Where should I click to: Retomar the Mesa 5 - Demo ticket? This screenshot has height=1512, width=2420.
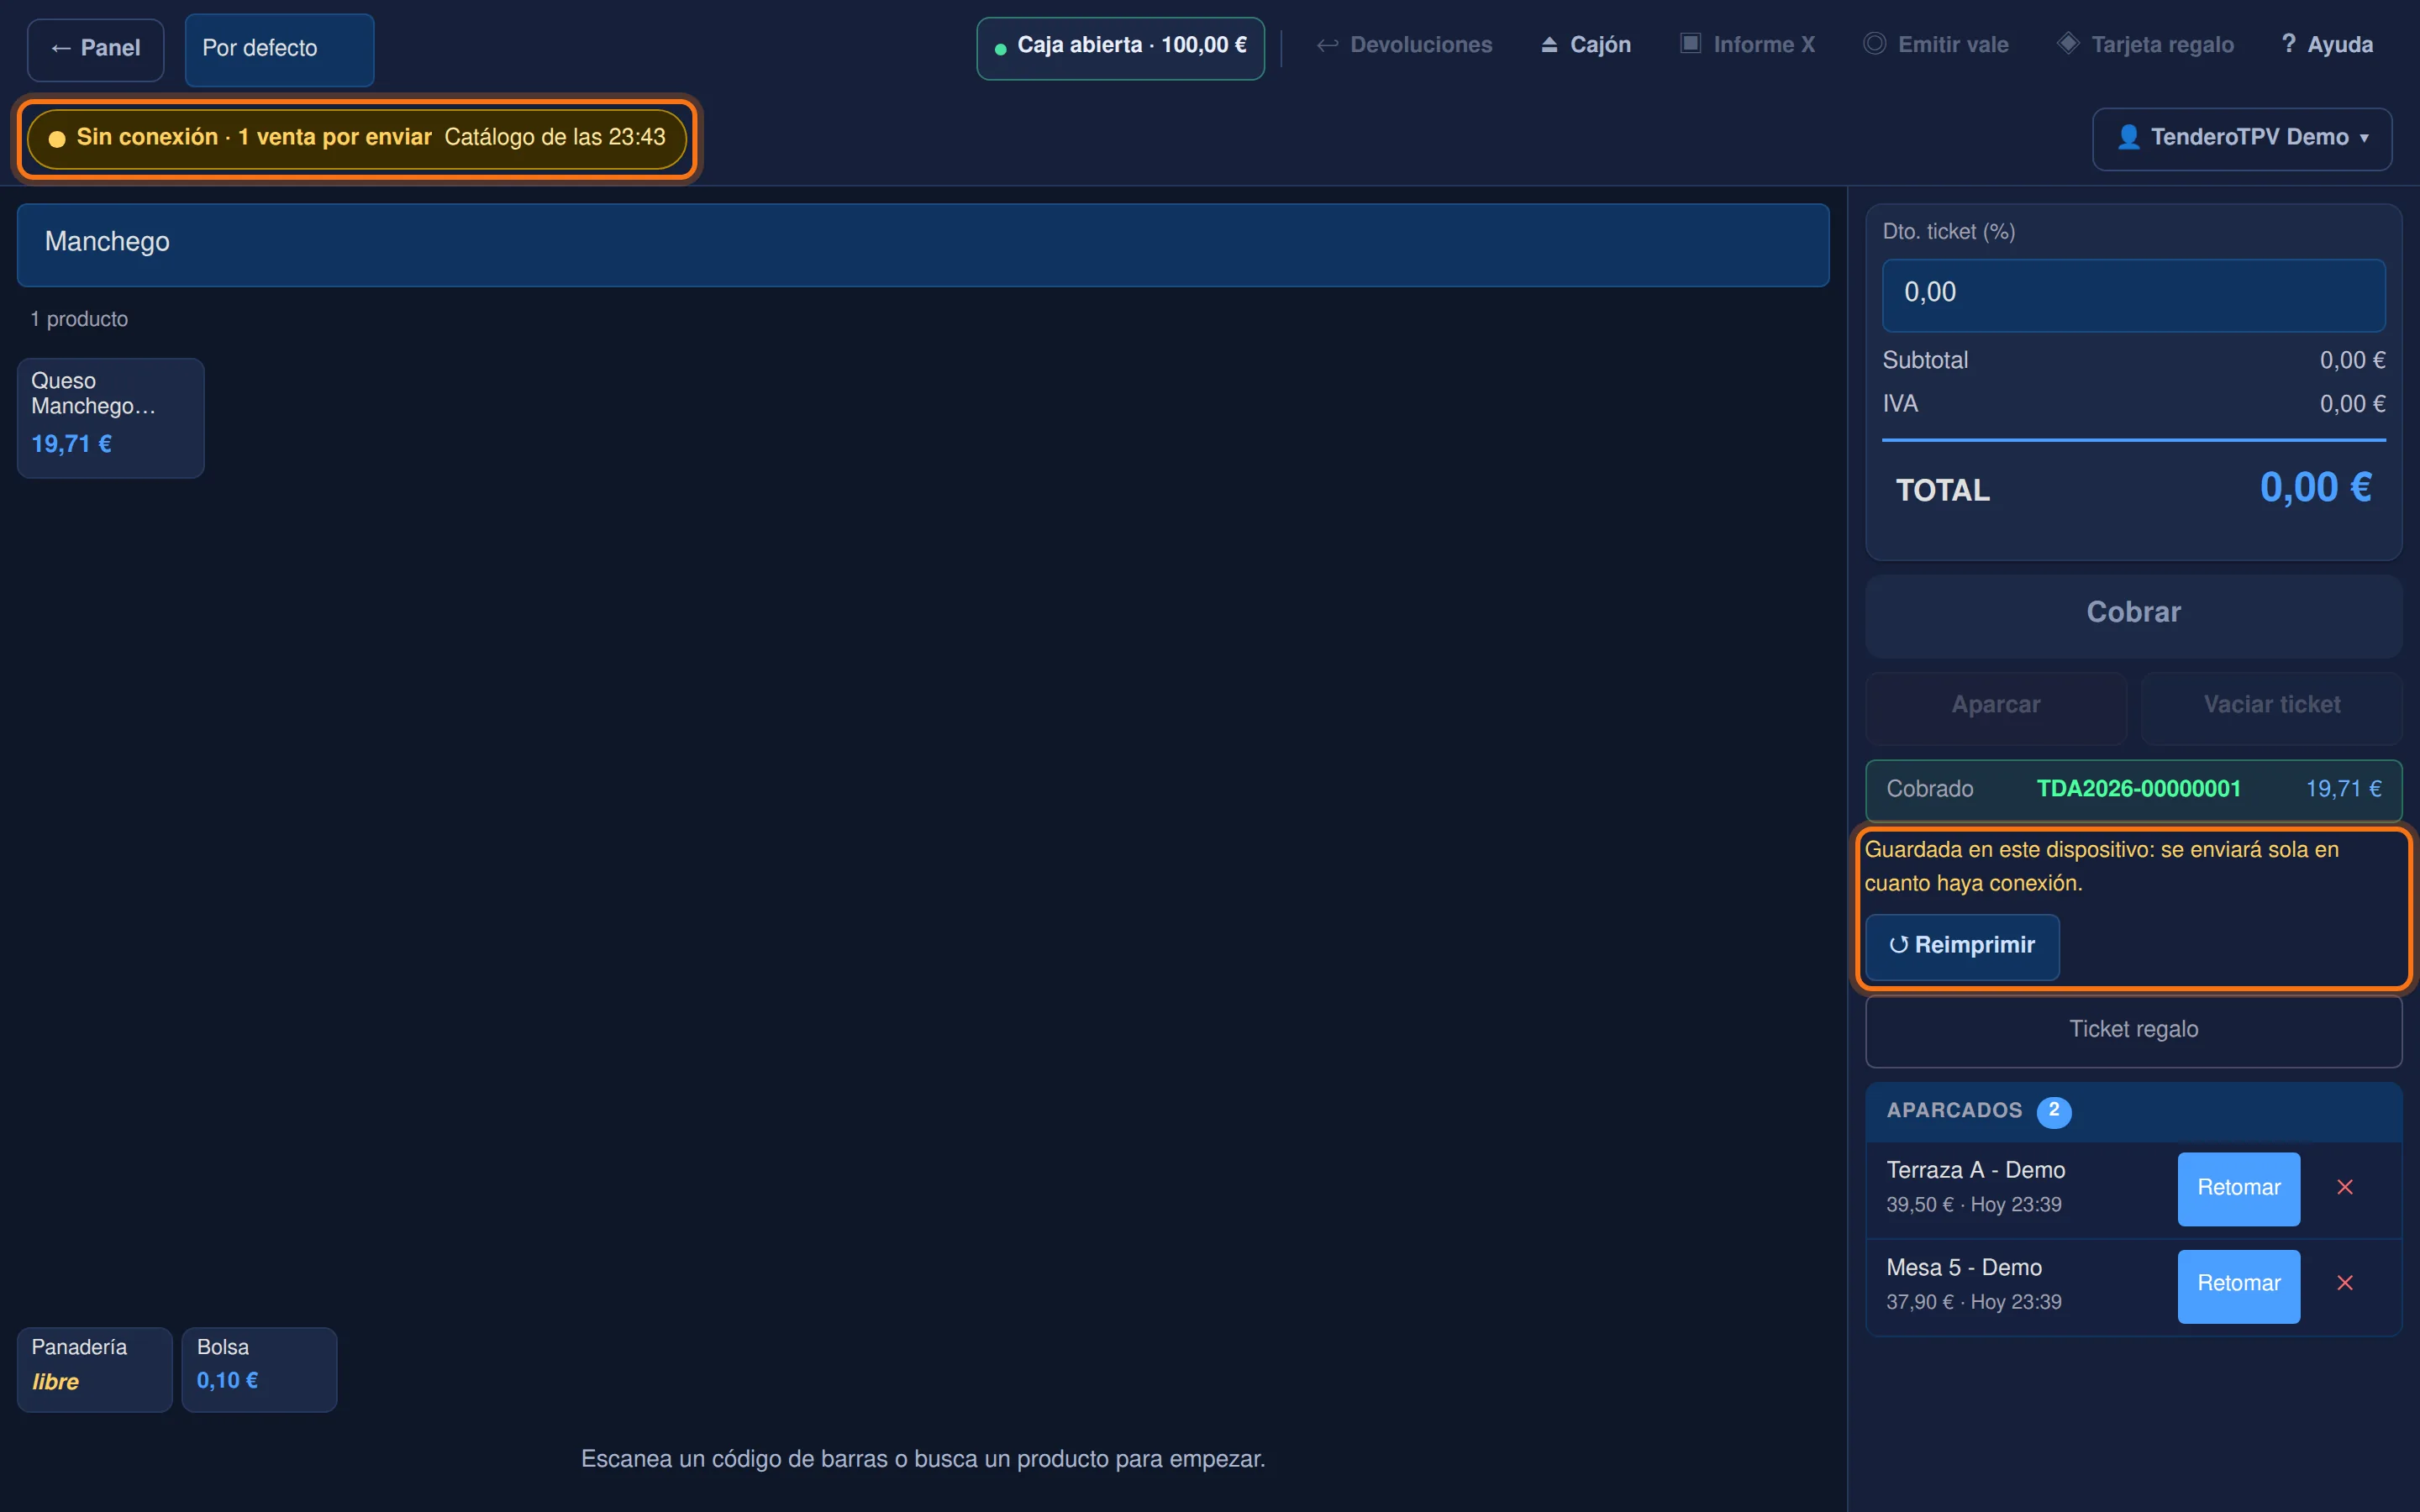pyautogui.click(x=2239, y=1285)
